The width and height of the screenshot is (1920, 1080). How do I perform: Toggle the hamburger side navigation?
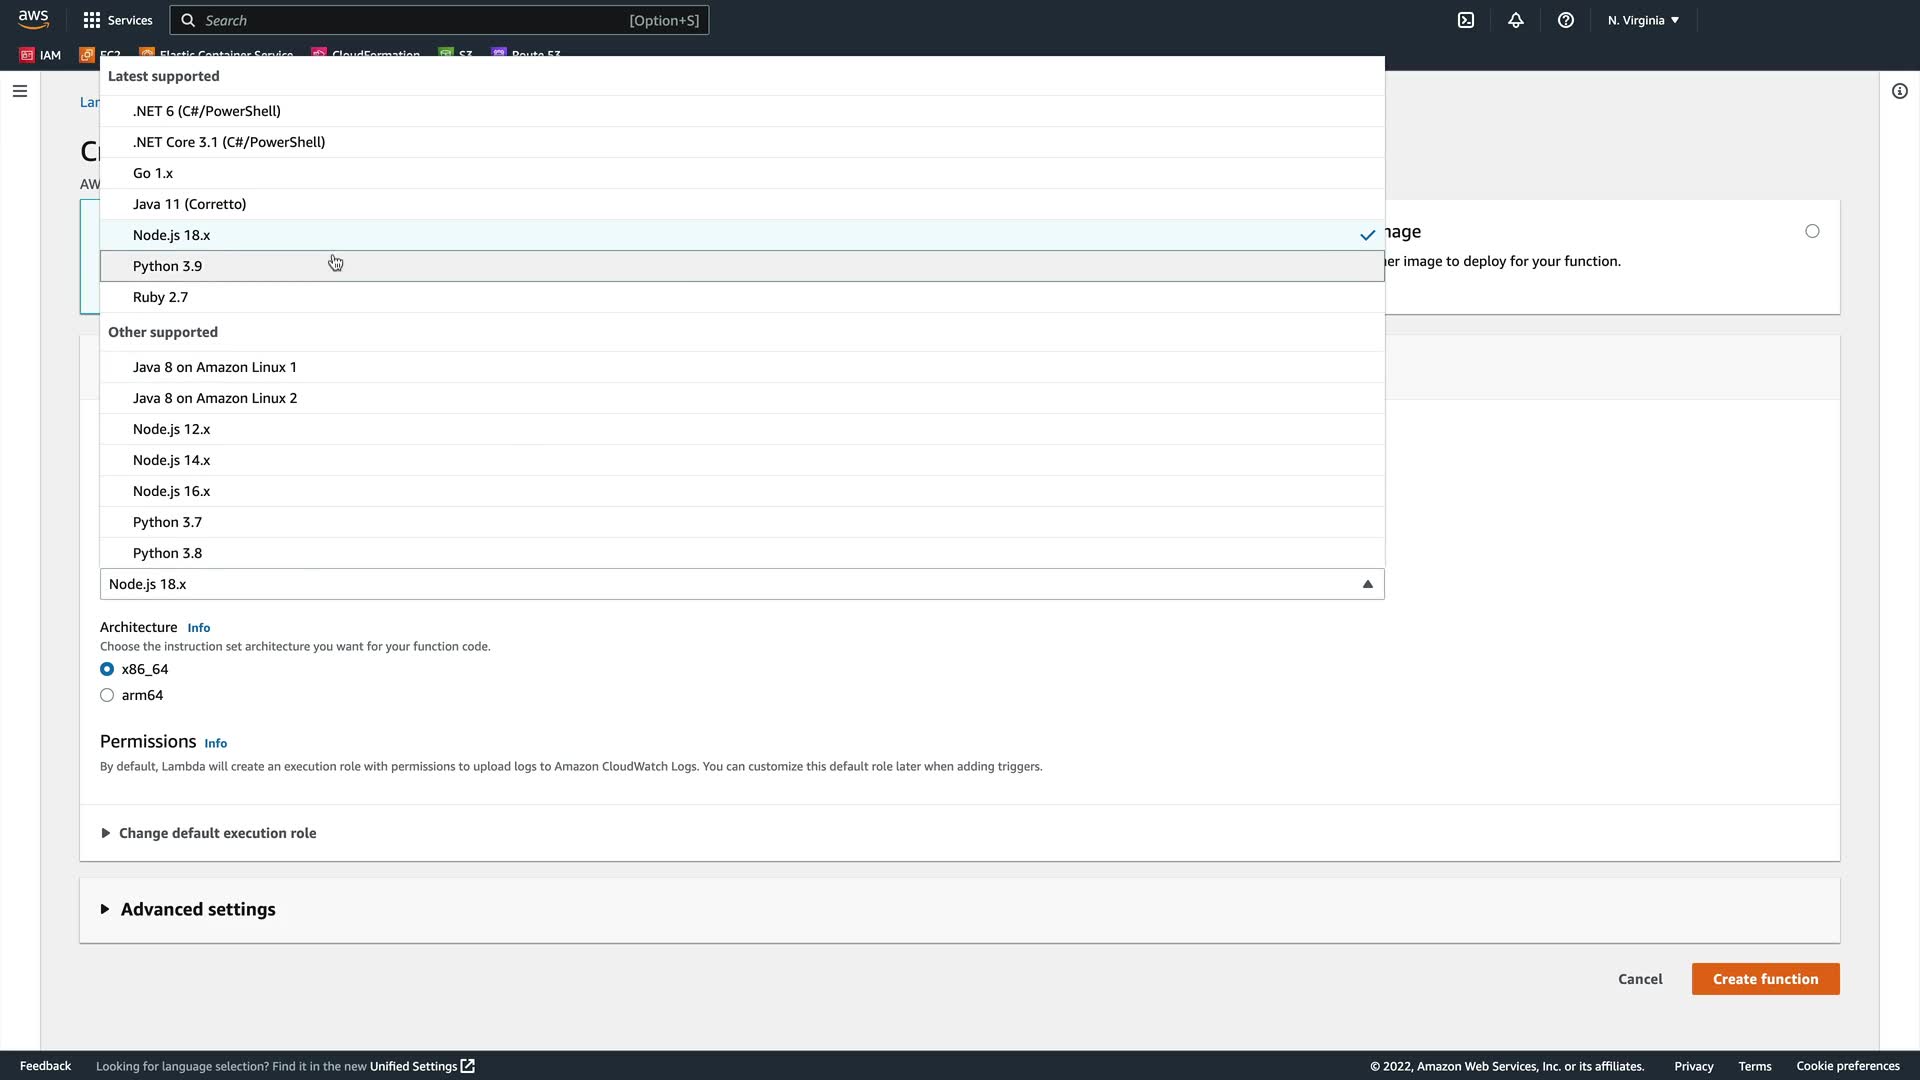click(20, 91)
